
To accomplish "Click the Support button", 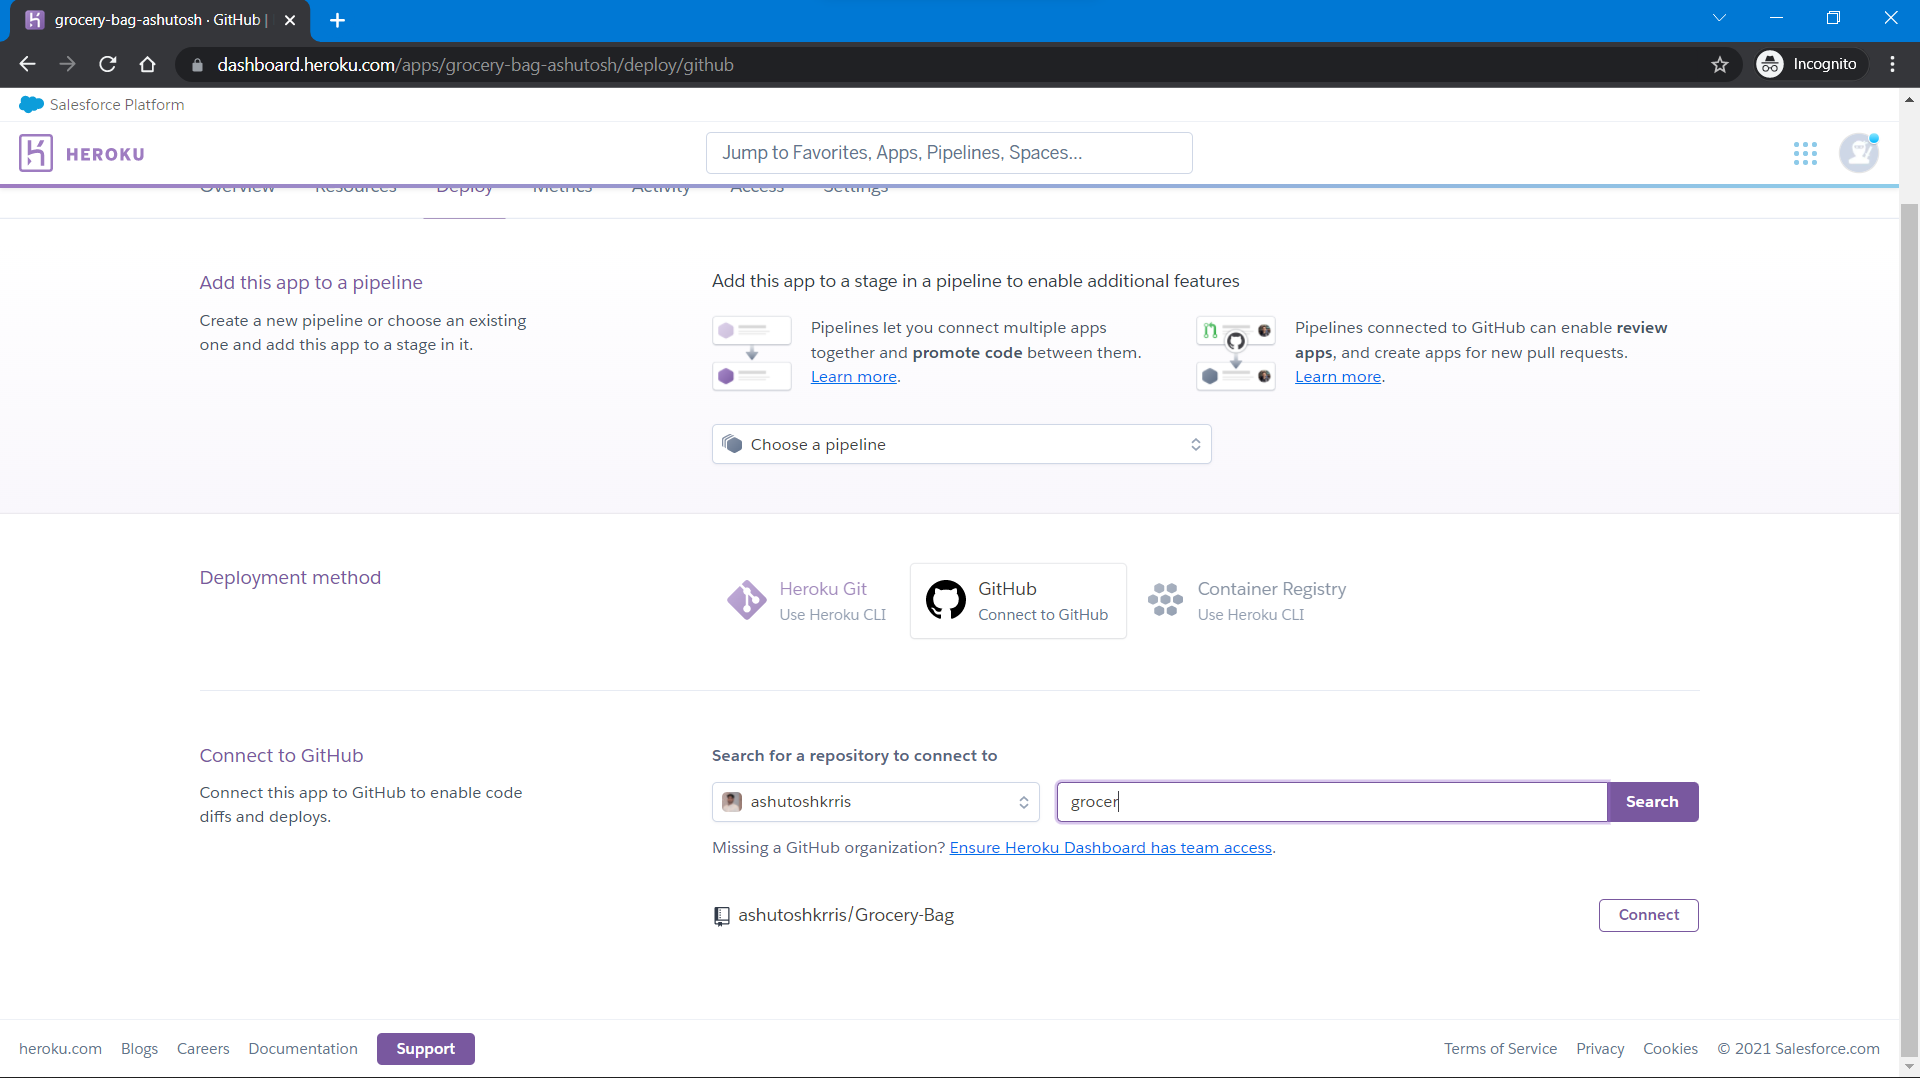I will coord(425,1049).
